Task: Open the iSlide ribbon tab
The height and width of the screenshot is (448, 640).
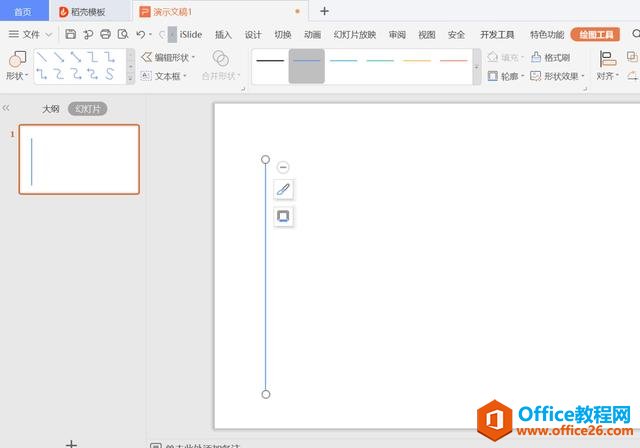Action: 191,35
